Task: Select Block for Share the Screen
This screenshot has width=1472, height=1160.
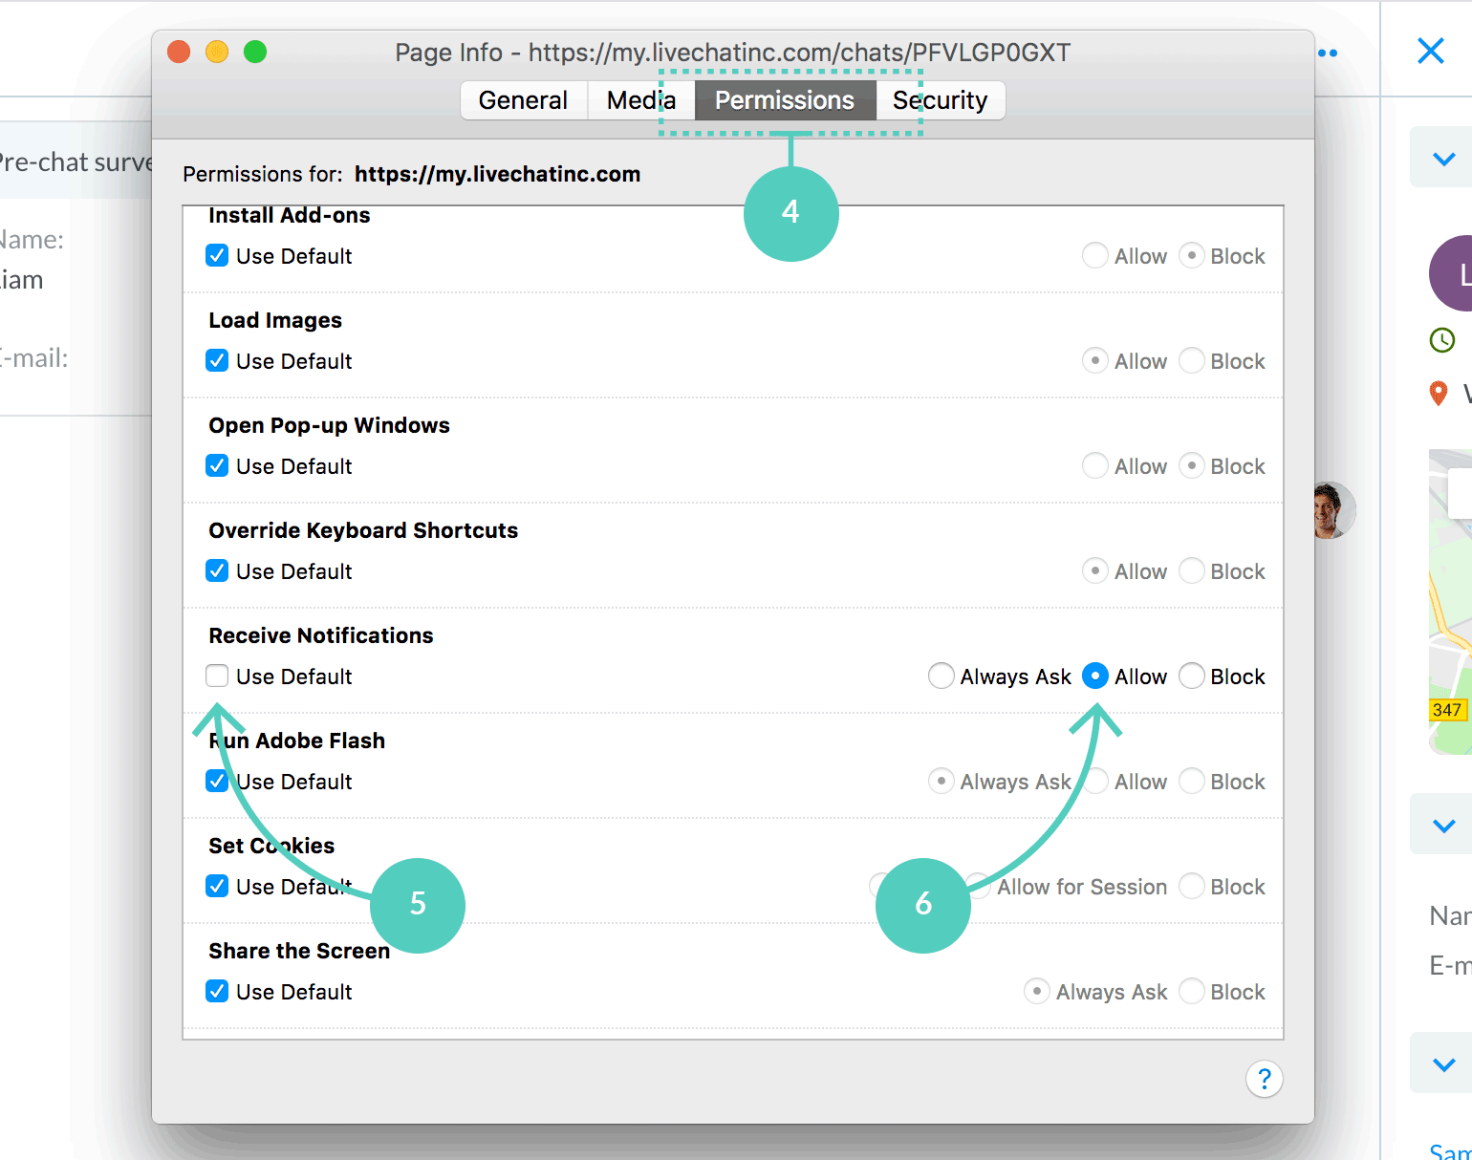Action: (x=1191, y=991)
